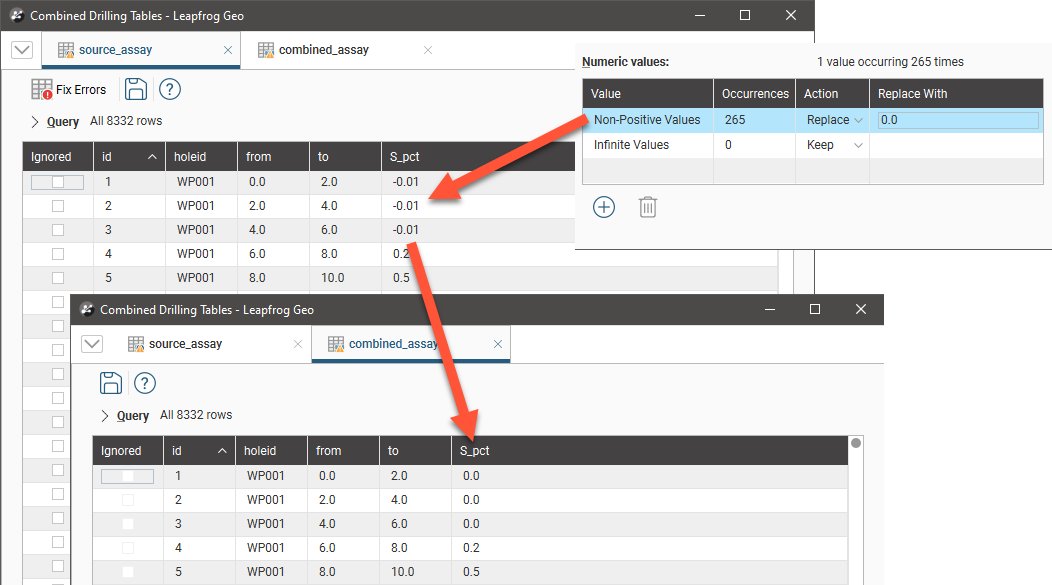Click 'All 8332 rows' text in combined_assay
This screenshot has height=585, width=1052.
(196, 415)
